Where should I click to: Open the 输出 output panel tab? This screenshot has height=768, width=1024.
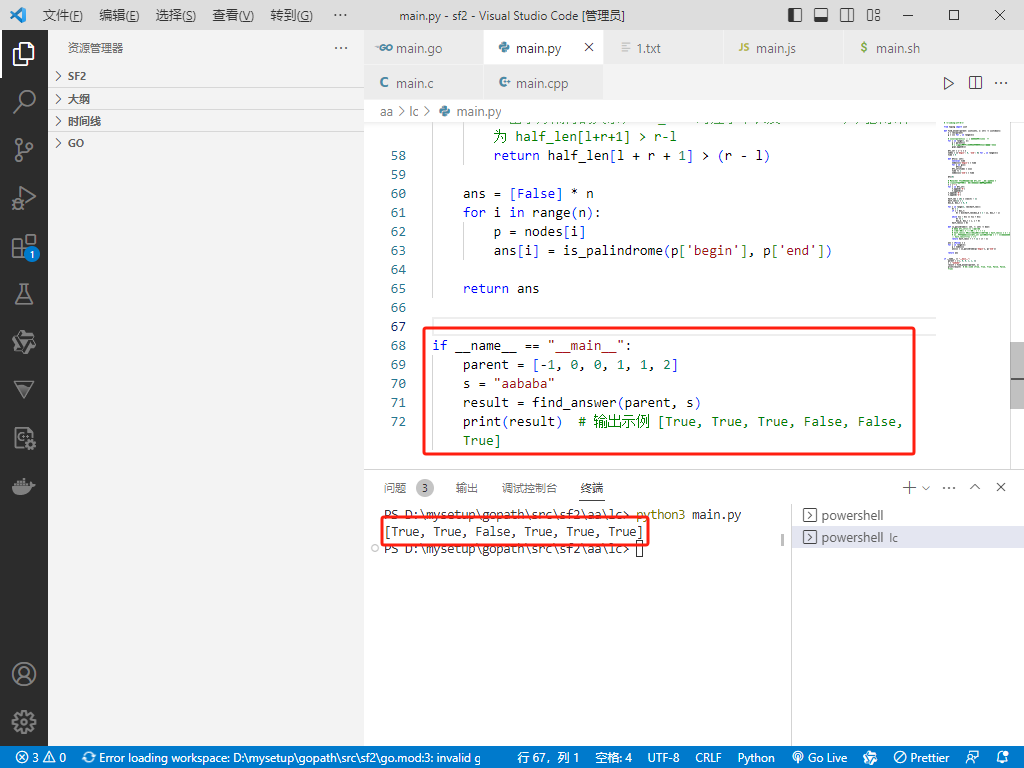[466, 488]
